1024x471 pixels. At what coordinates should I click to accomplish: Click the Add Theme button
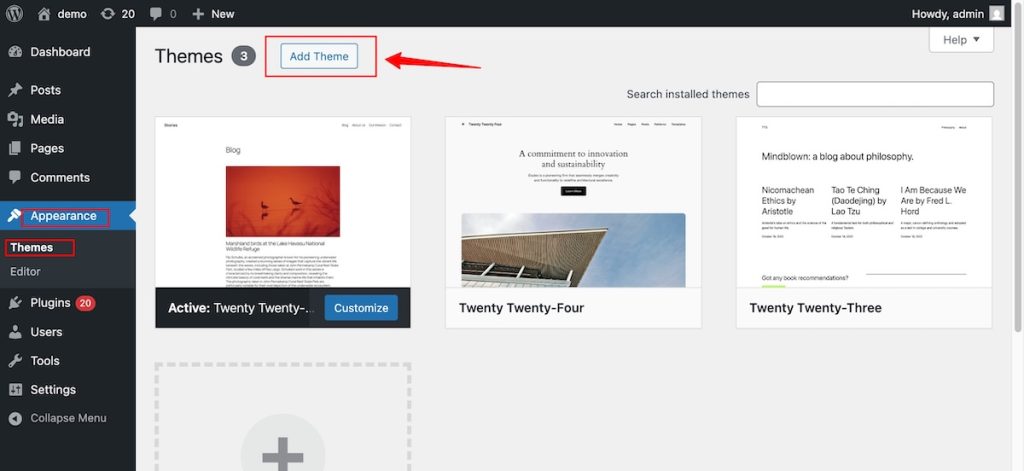[319, 56]
